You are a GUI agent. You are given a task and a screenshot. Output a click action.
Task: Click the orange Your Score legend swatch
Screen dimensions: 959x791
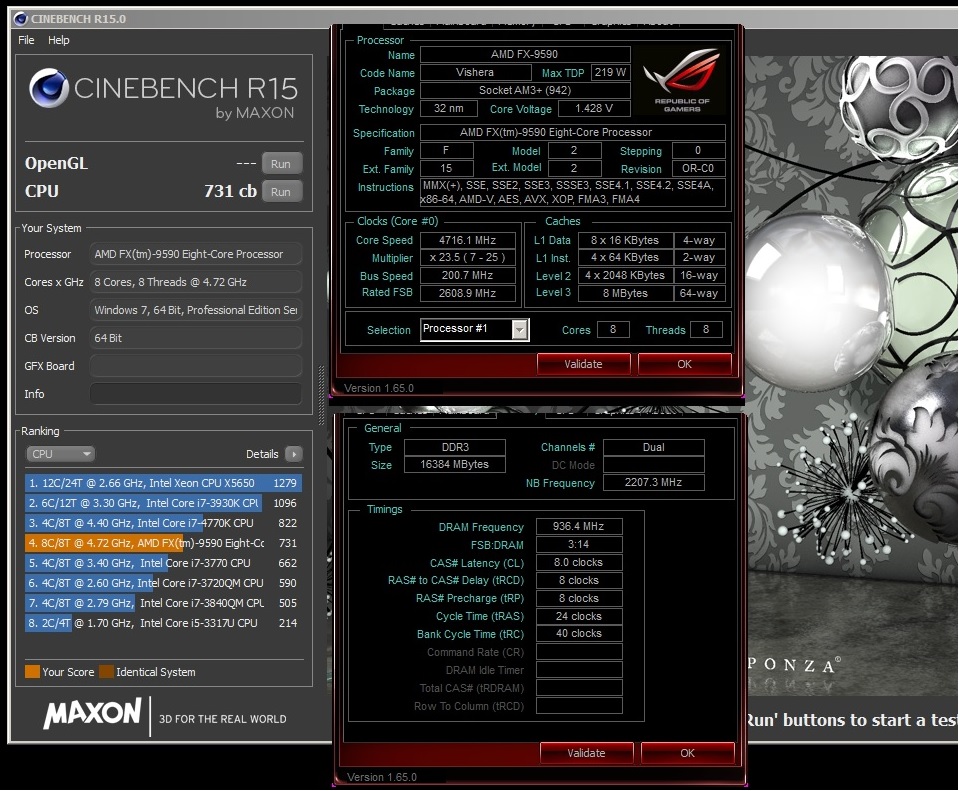point(32,672)
